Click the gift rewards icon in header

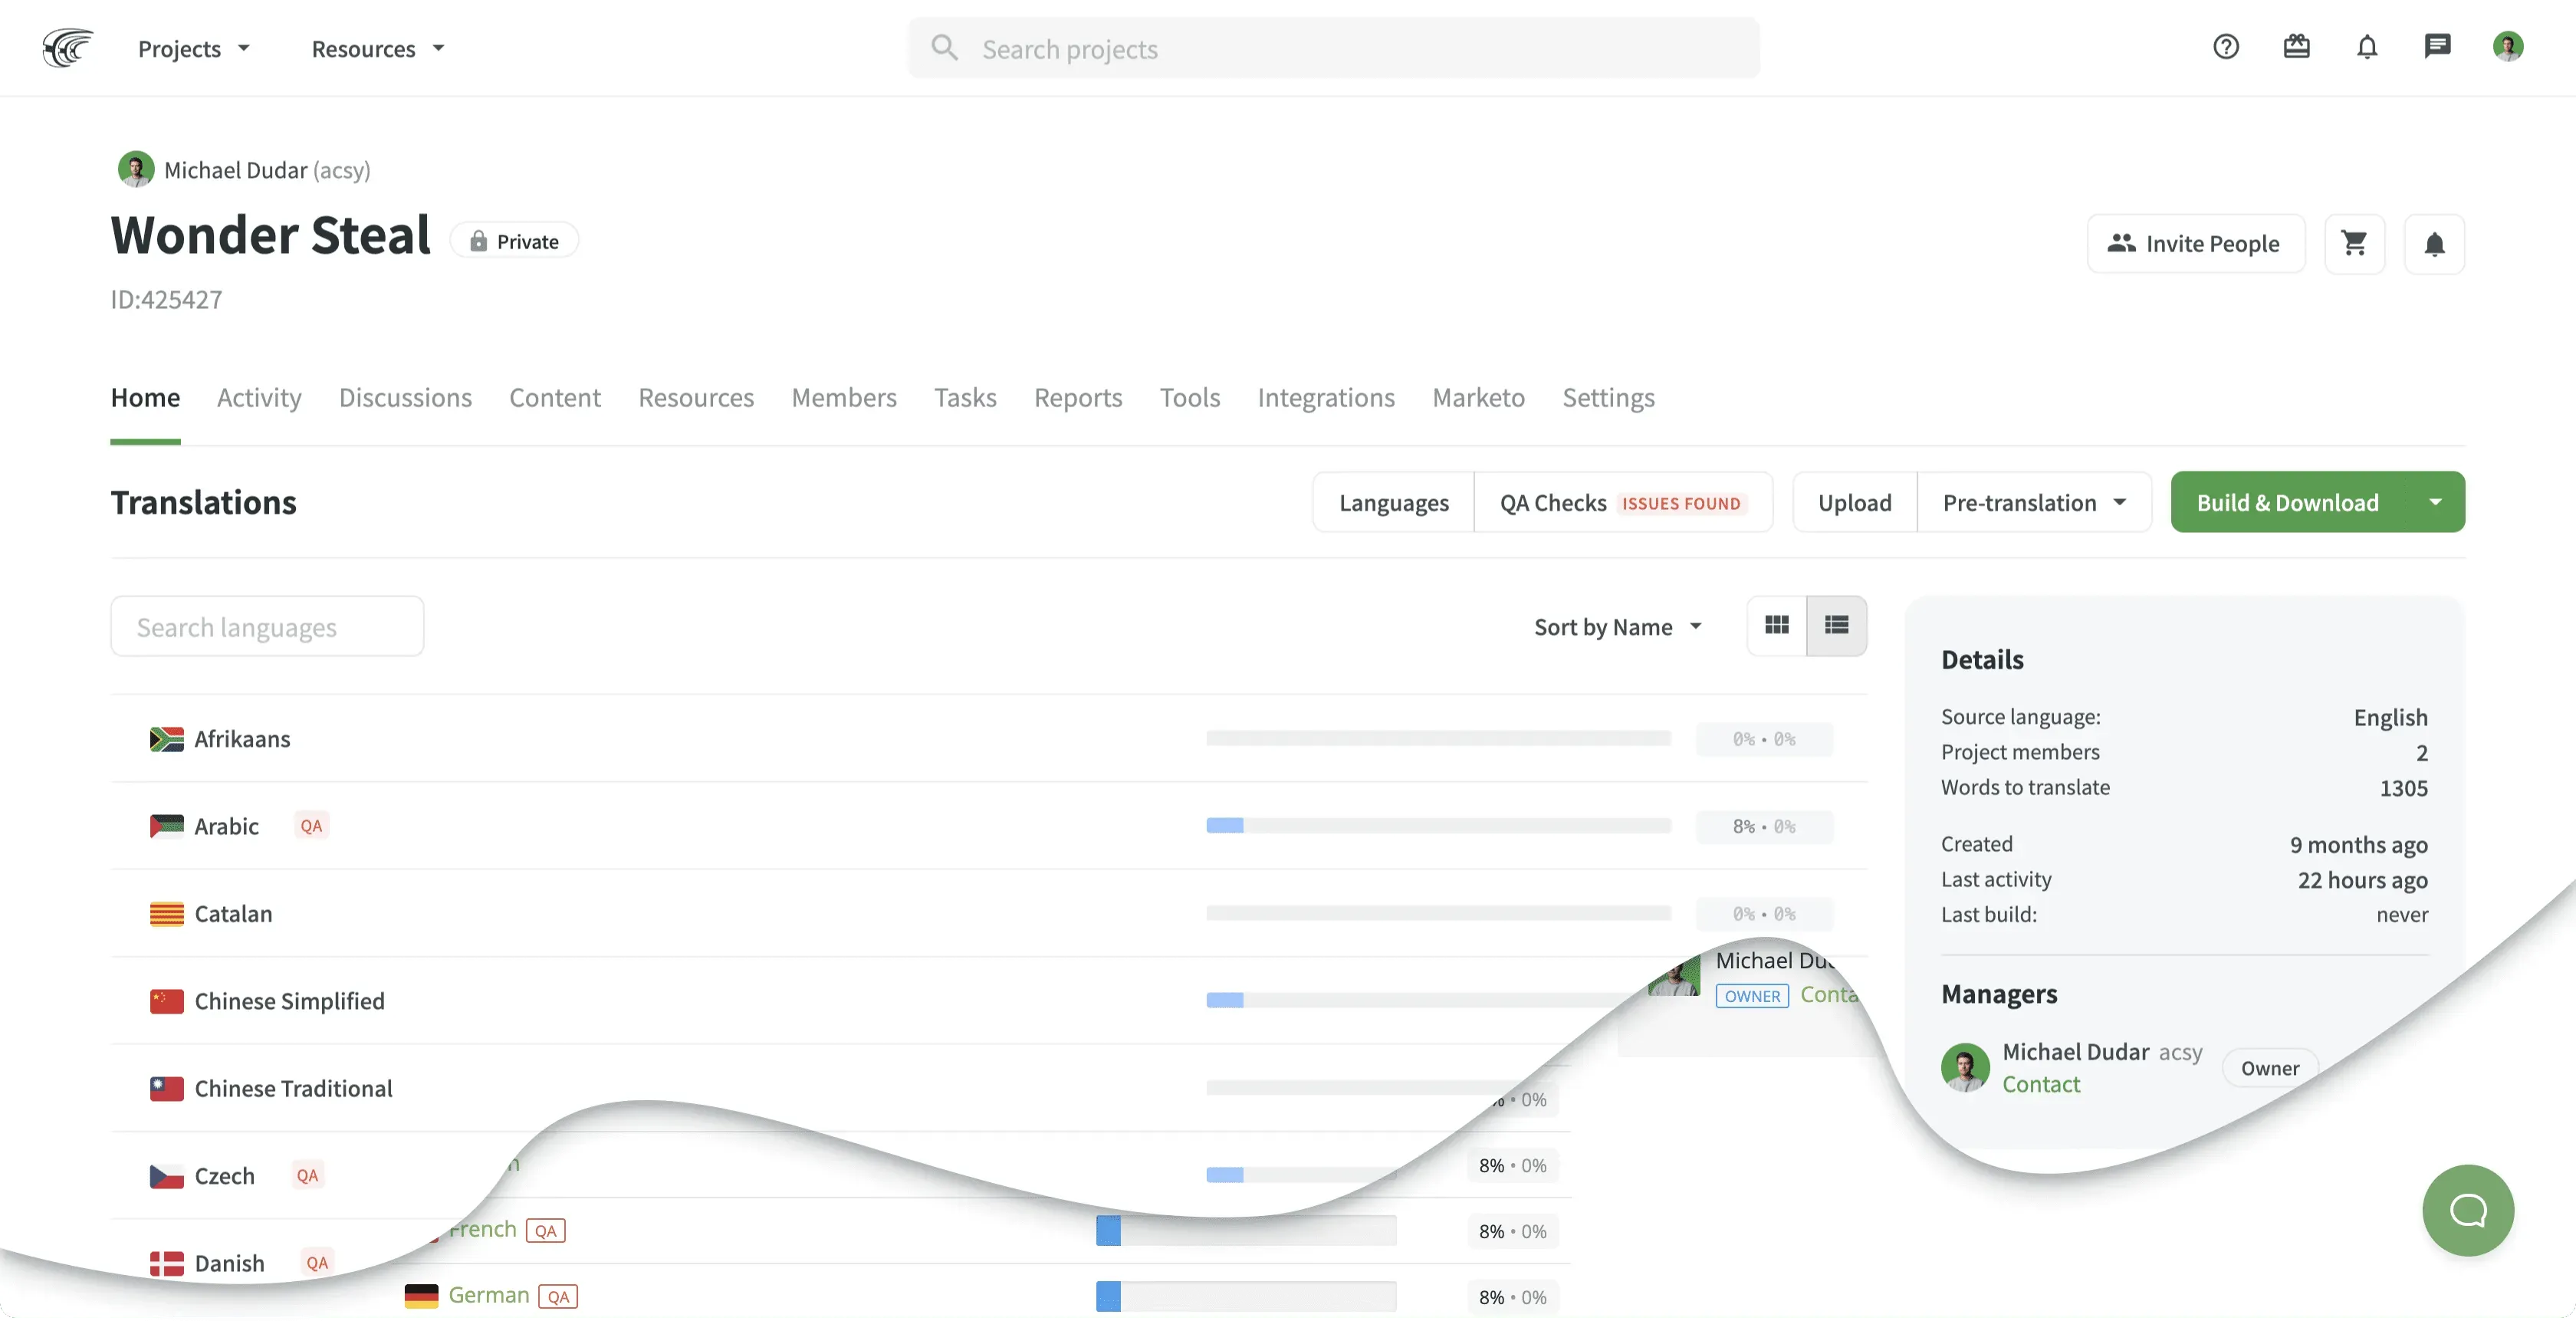(2297, 47)
